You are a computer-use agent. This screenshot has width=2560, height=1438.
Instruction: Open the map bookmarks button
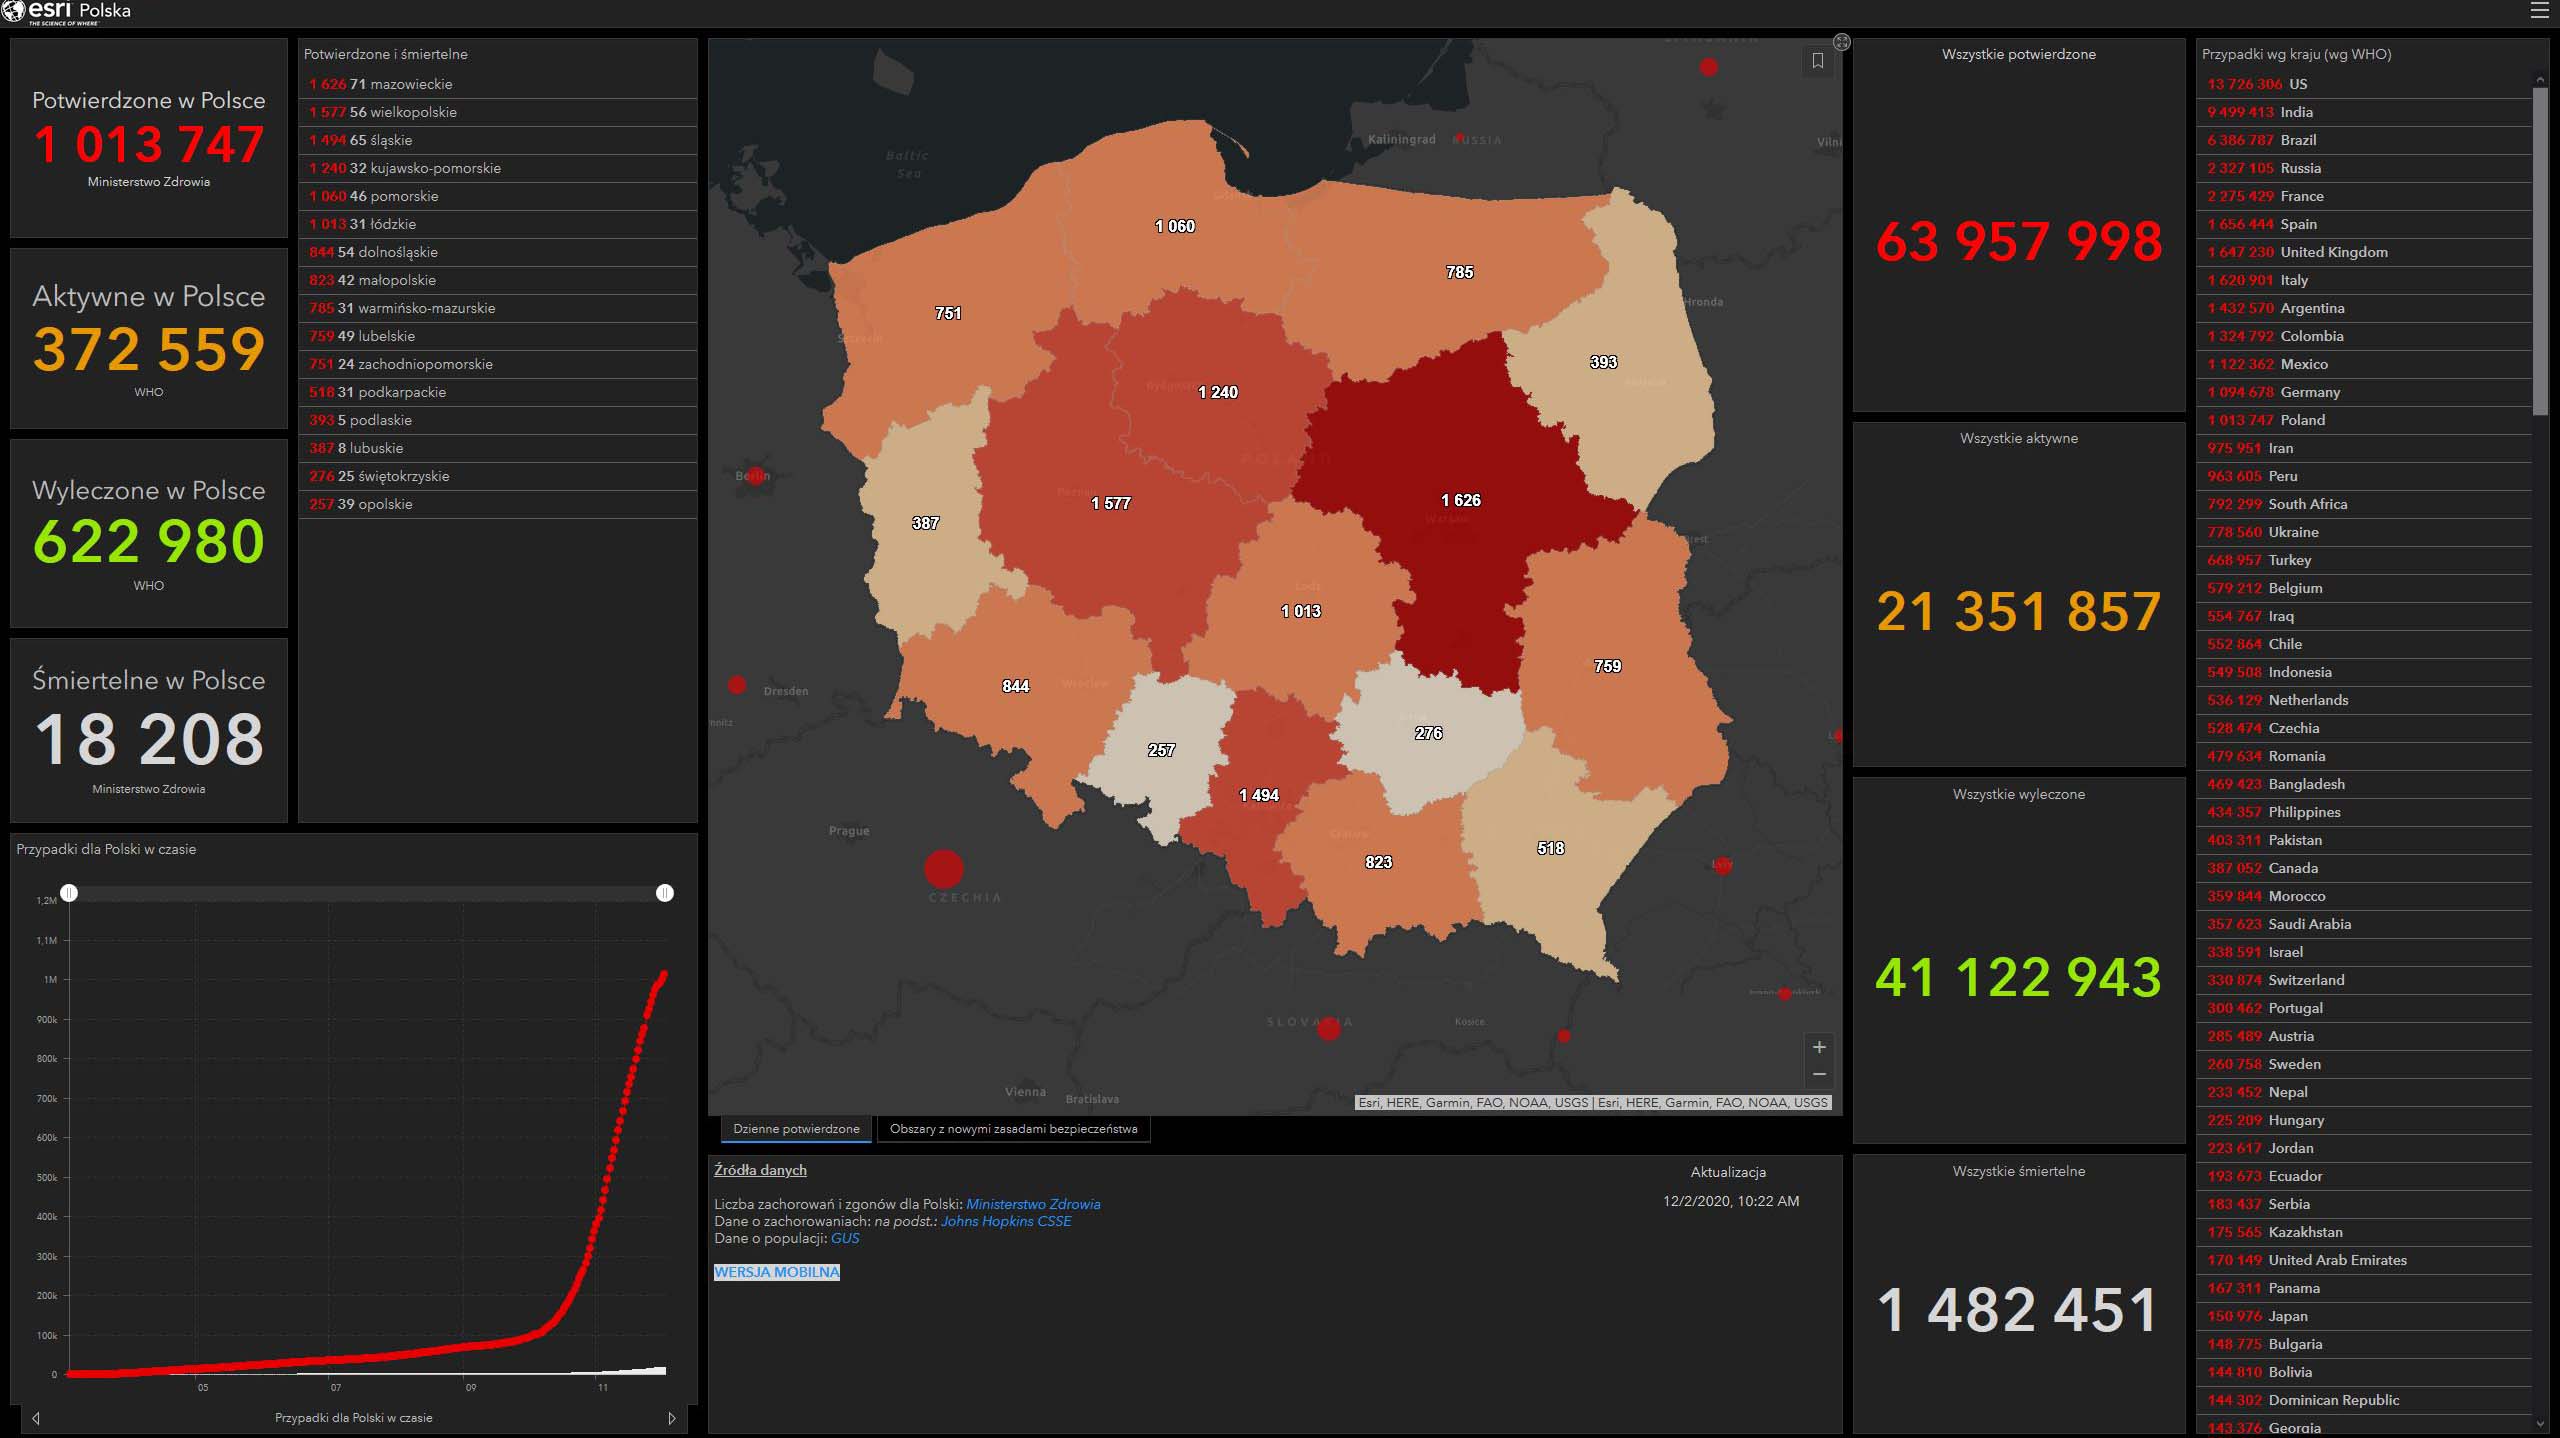tap(1817, 61)
